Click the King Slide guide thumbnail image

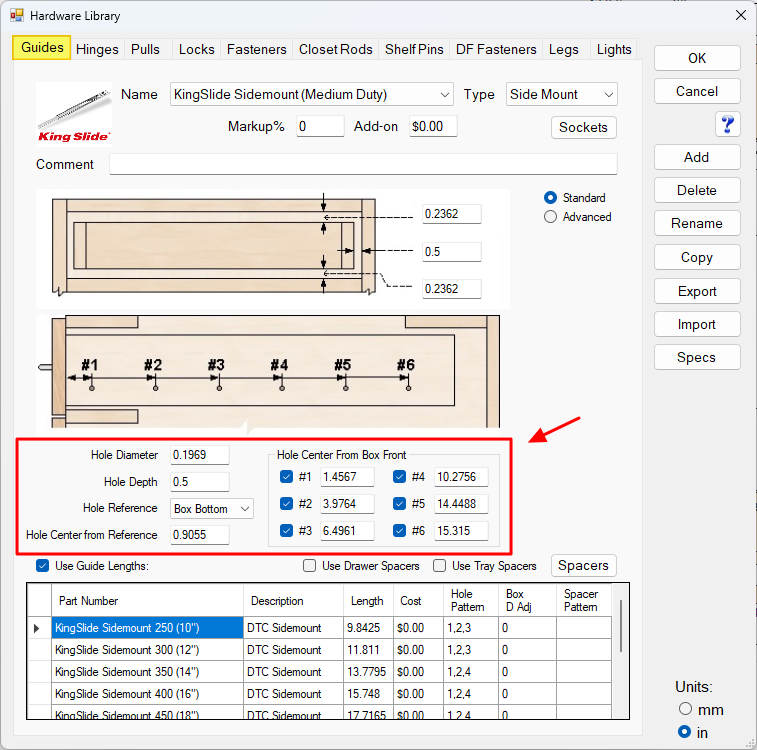[74, 113]
